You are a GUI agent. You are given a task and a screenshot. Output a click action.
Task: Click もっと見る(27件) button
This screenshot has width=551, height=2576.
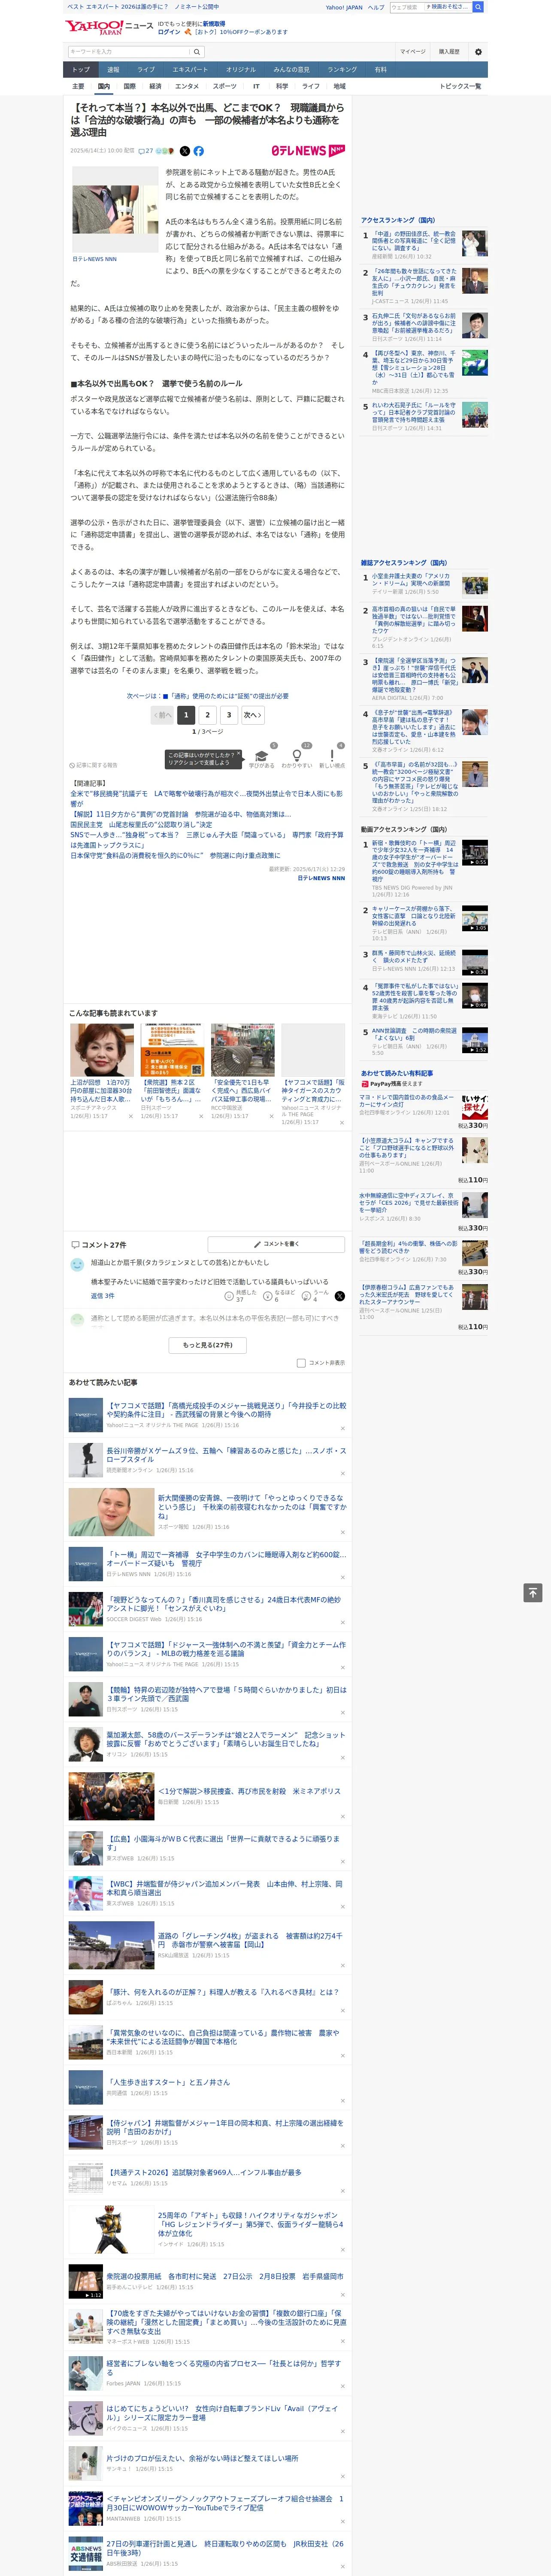pos(208,1345)
